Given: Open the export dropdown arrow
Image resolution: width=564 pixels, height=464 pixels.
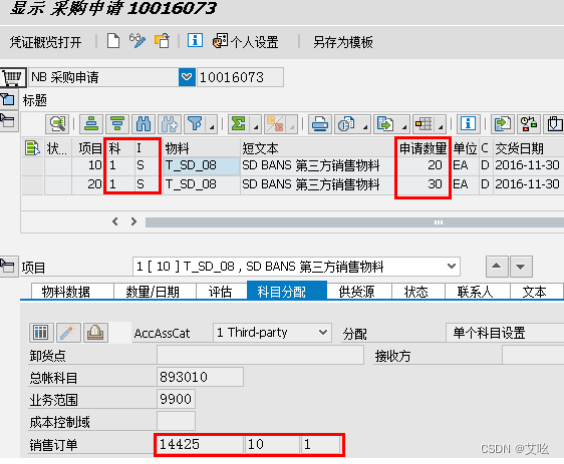Looking at the screenshot, I should click(404, 127).
